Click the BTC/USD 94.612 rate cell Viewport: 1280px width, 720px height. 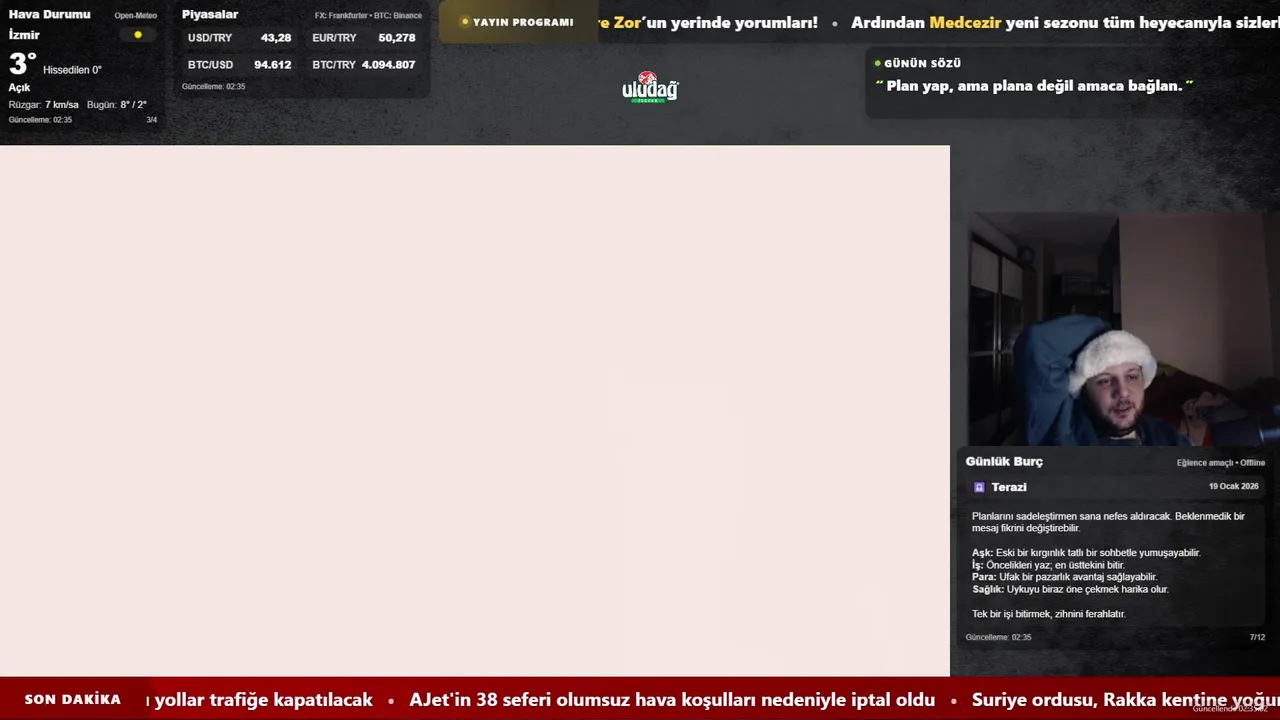tap(240, 65)
